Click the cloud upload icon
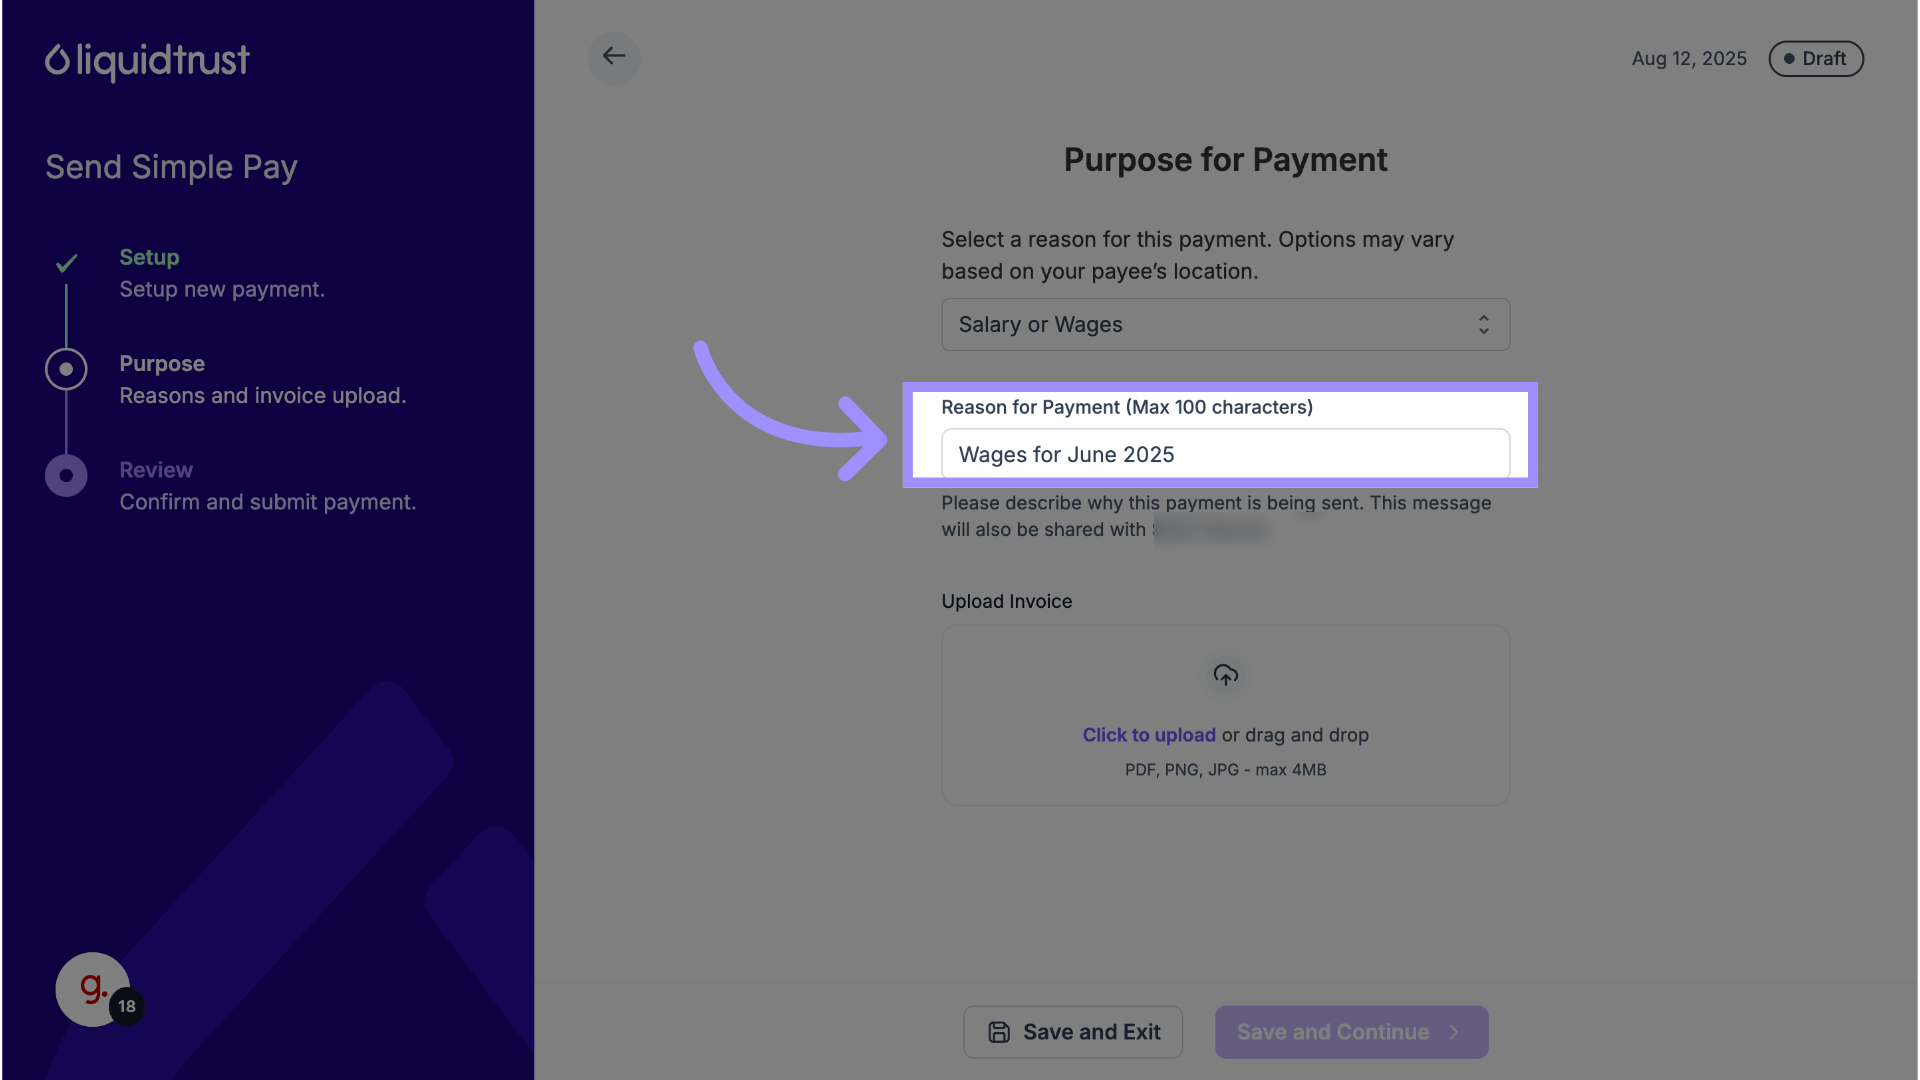Screen dimensions: 1920x1080 point(1225,675)
